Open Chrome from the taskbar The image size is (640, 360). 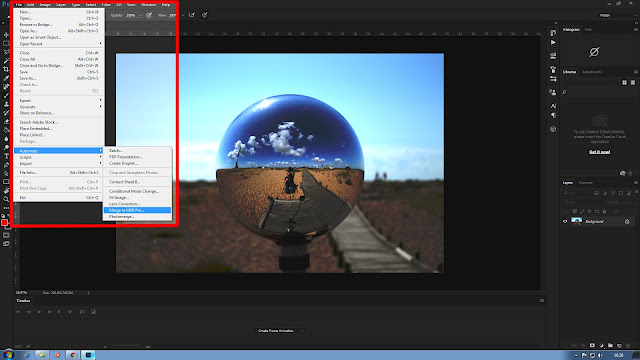coord(73,355)
